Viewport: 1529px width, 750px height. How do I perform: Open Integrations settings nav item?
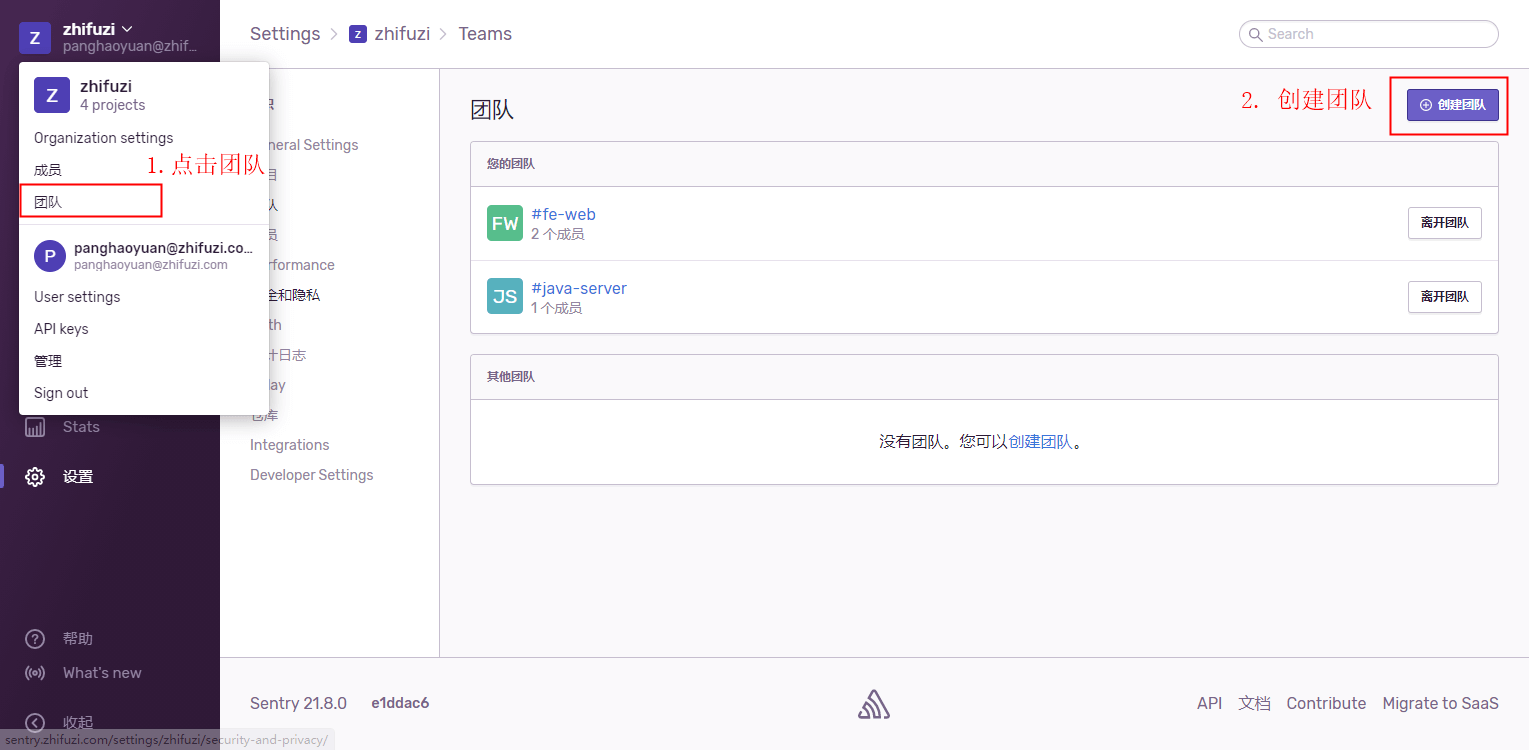(290, 445)
